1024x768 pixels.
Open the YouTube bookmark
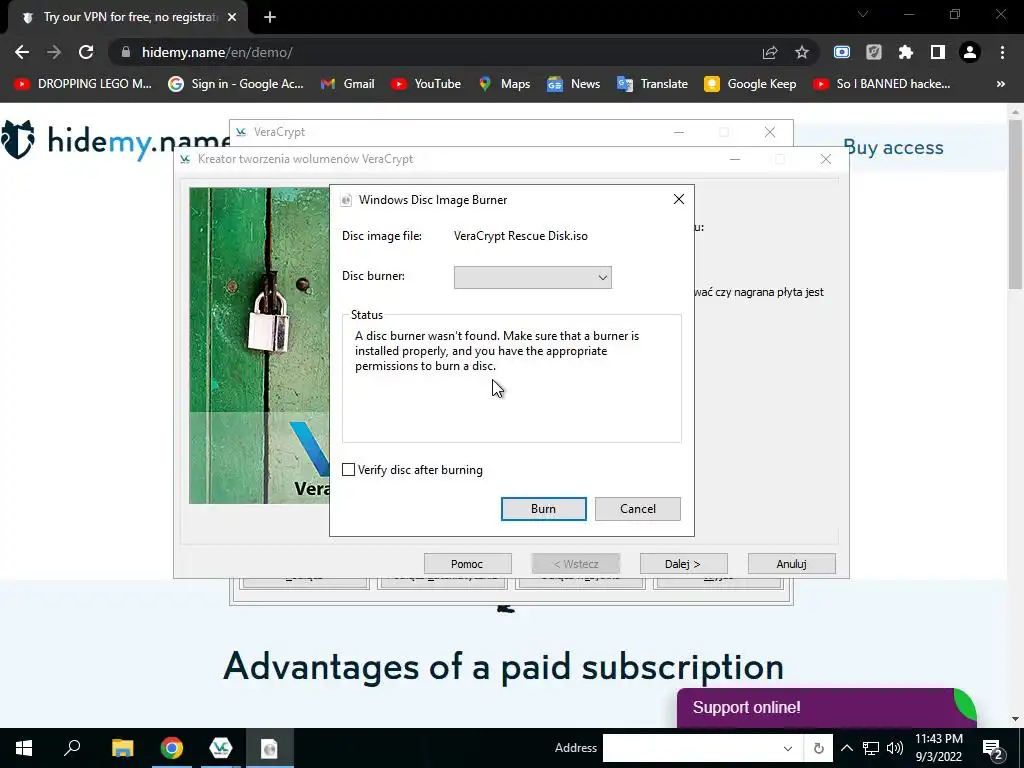point(426,84)
